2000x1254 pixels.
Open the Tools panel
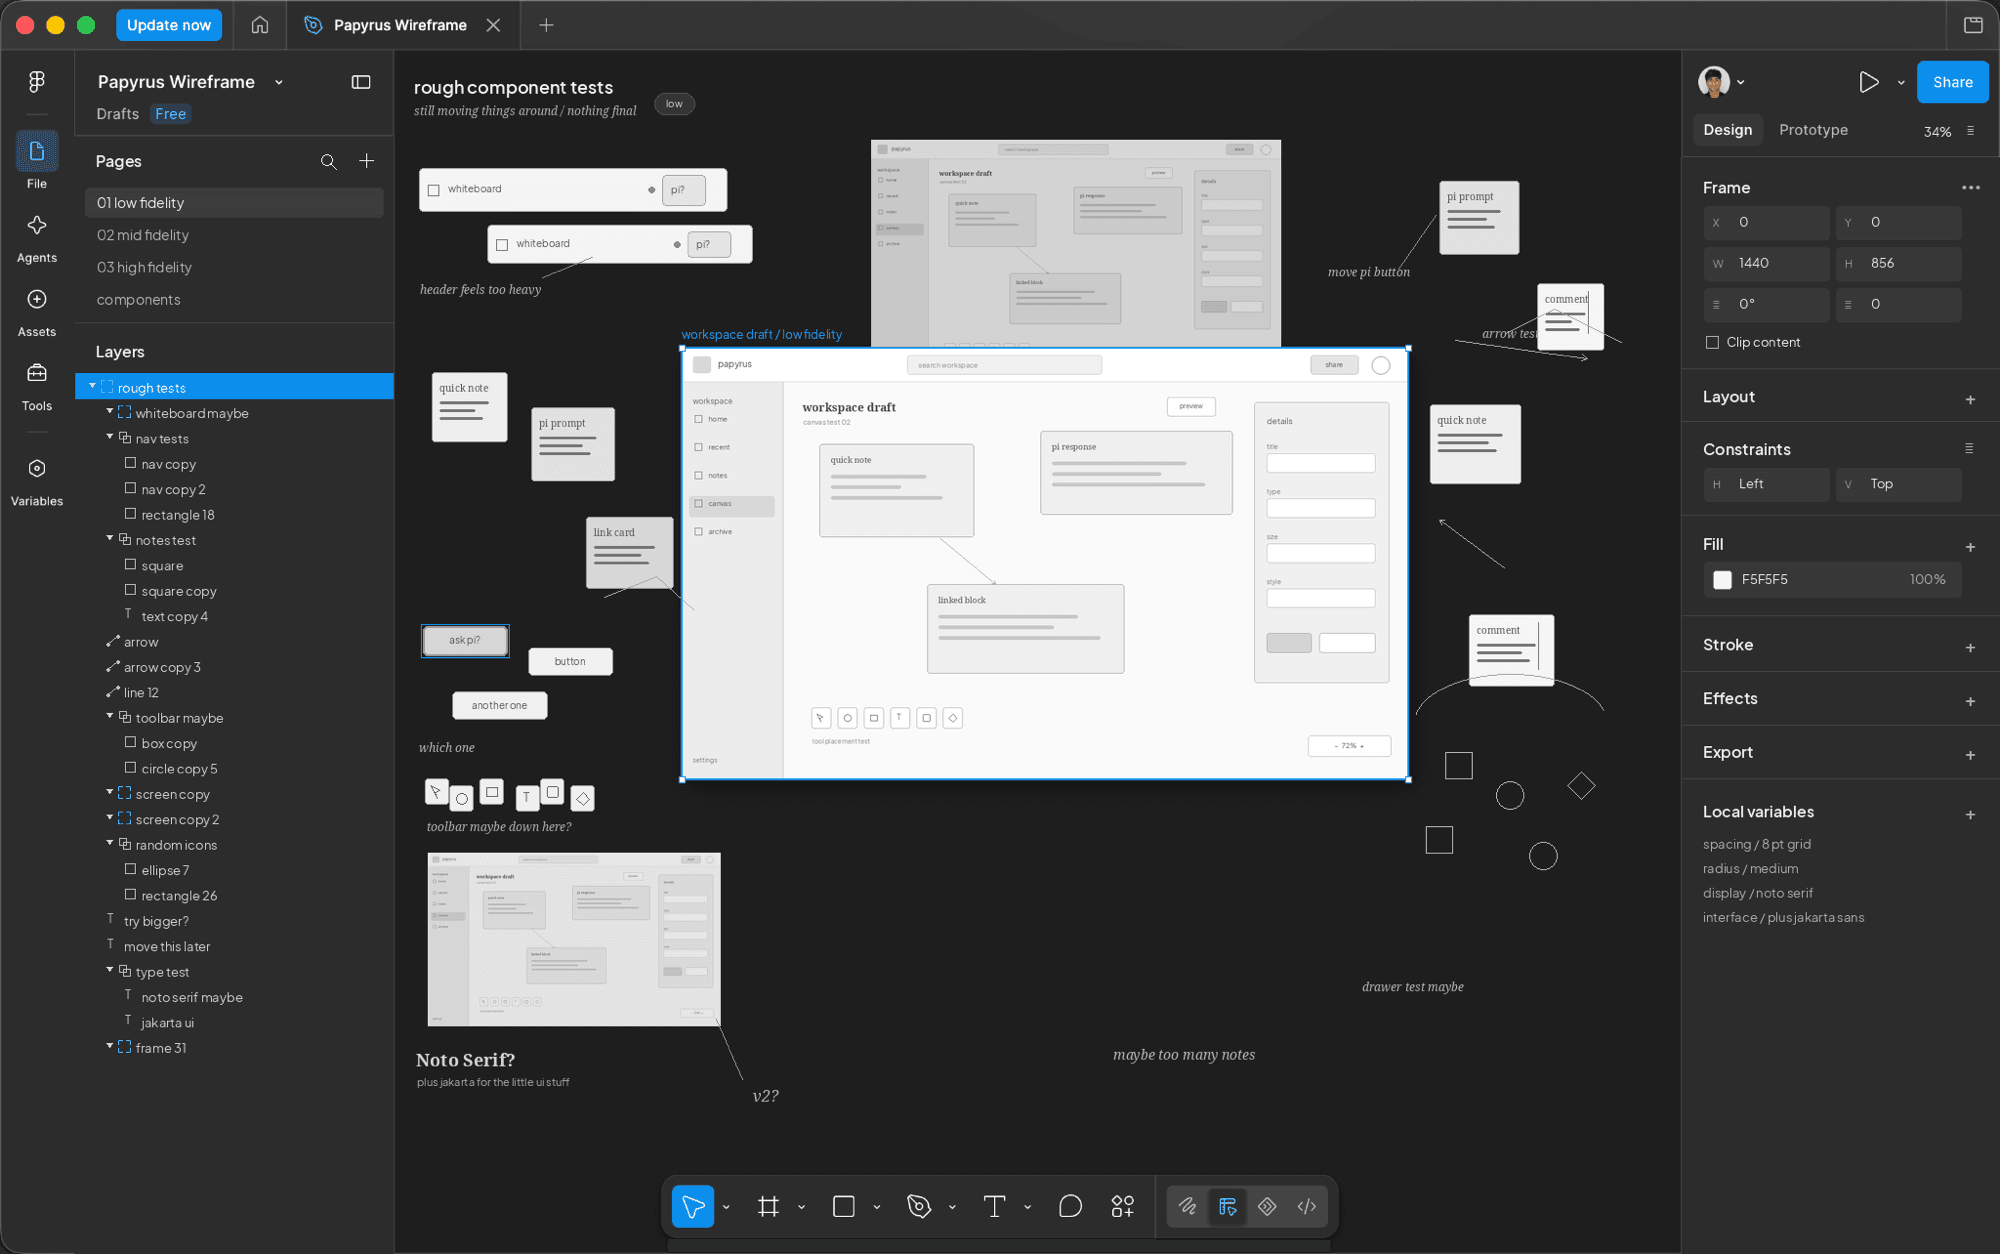coord(37,386)
